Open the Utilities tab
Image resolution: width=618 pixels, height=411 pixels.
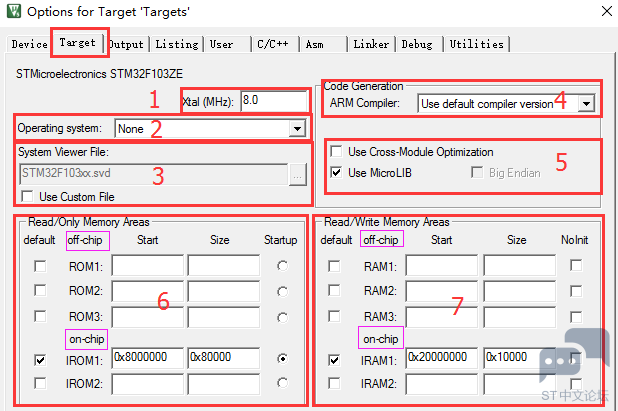[476, 45]
